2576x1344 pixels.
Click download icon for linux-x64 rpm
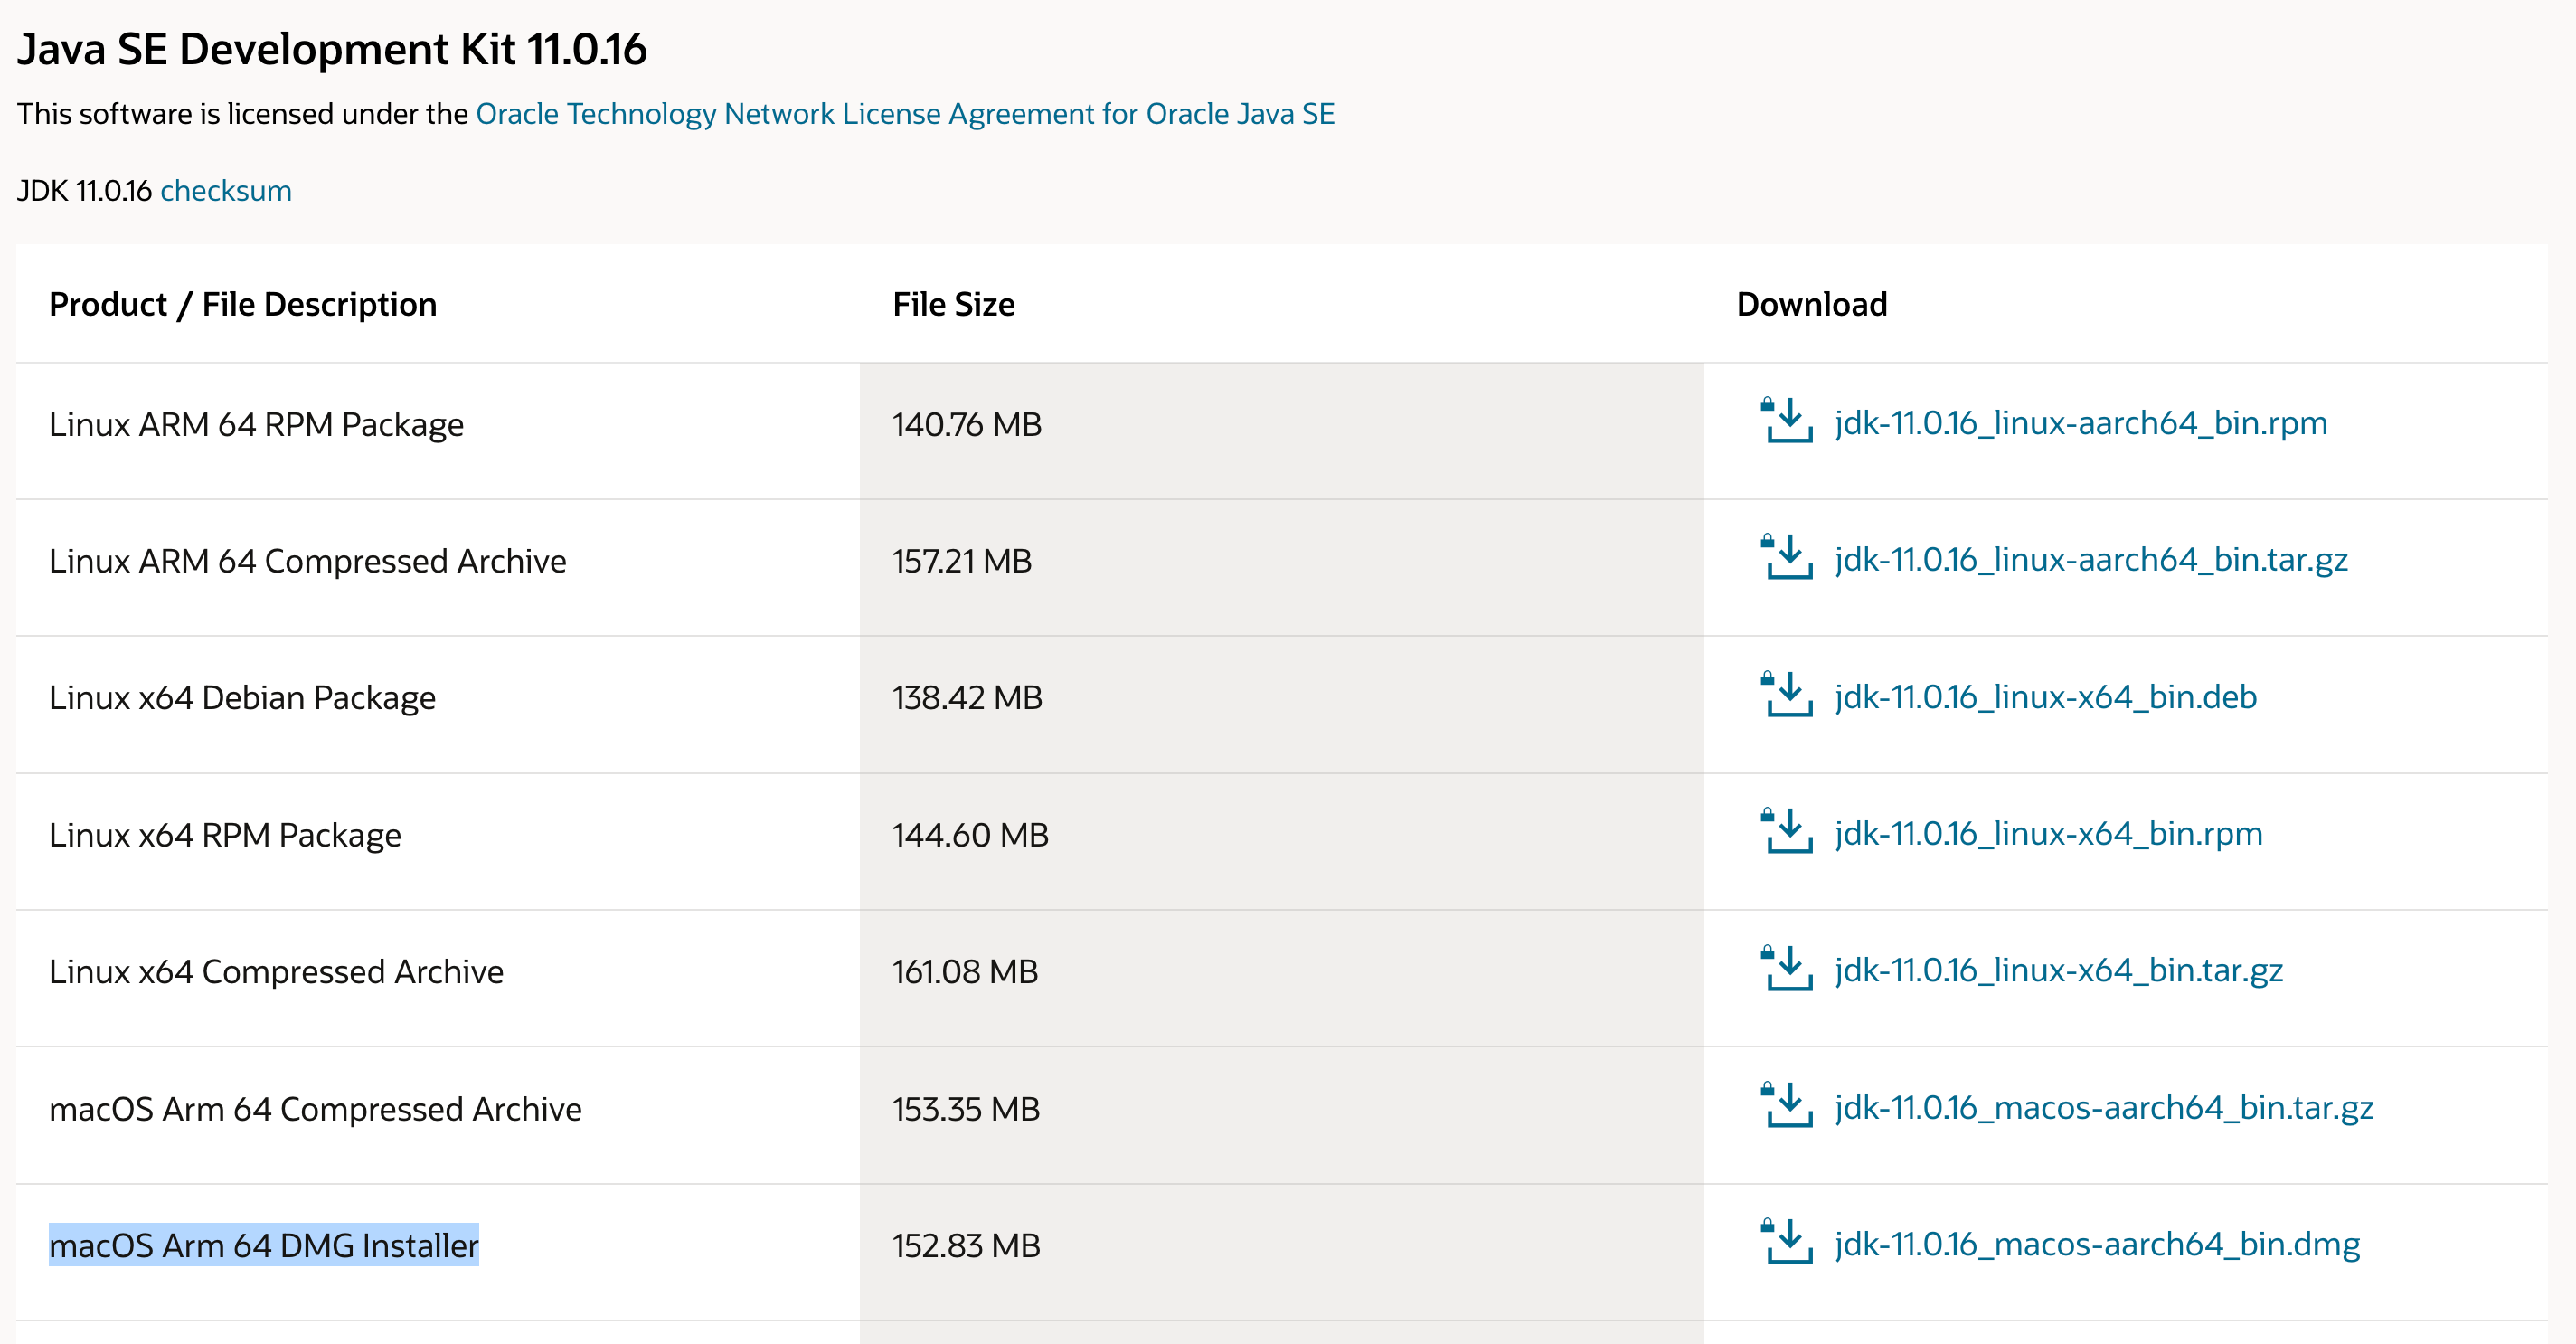(1787, 832)
